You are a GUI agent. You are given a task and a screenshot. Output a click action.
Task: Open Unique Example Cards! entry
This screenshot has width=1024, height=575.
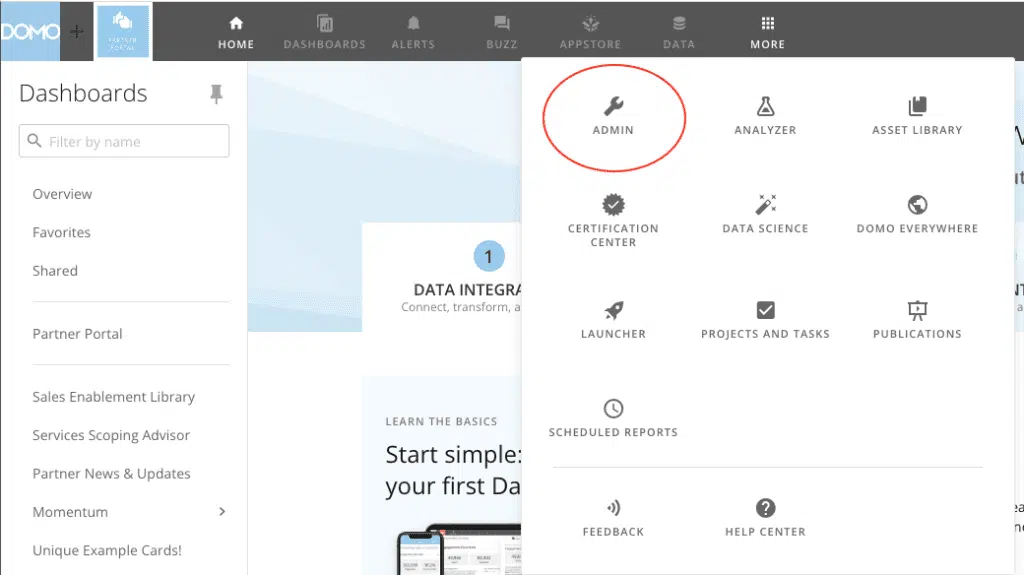(107, 550)
